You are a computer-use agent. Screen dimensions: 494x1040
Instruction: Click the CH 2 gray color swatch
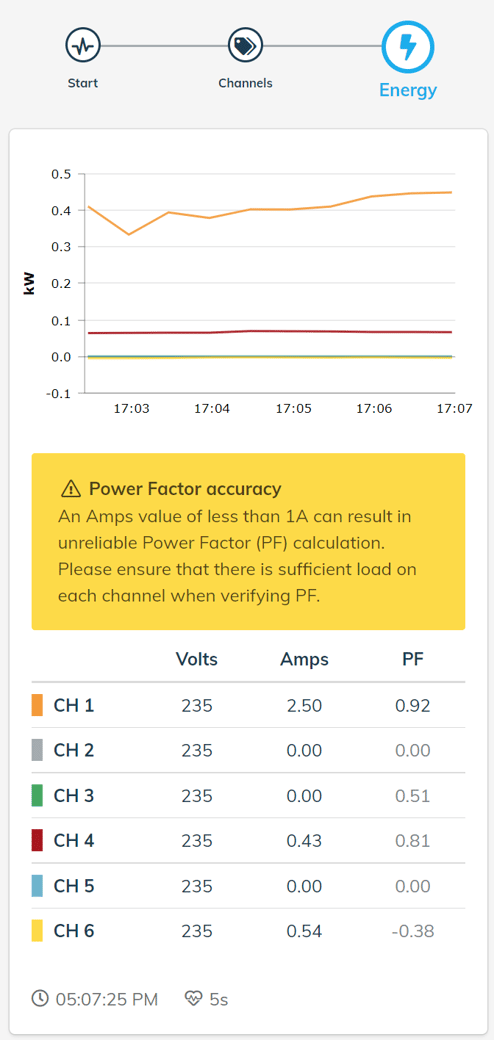click(37, 750)
